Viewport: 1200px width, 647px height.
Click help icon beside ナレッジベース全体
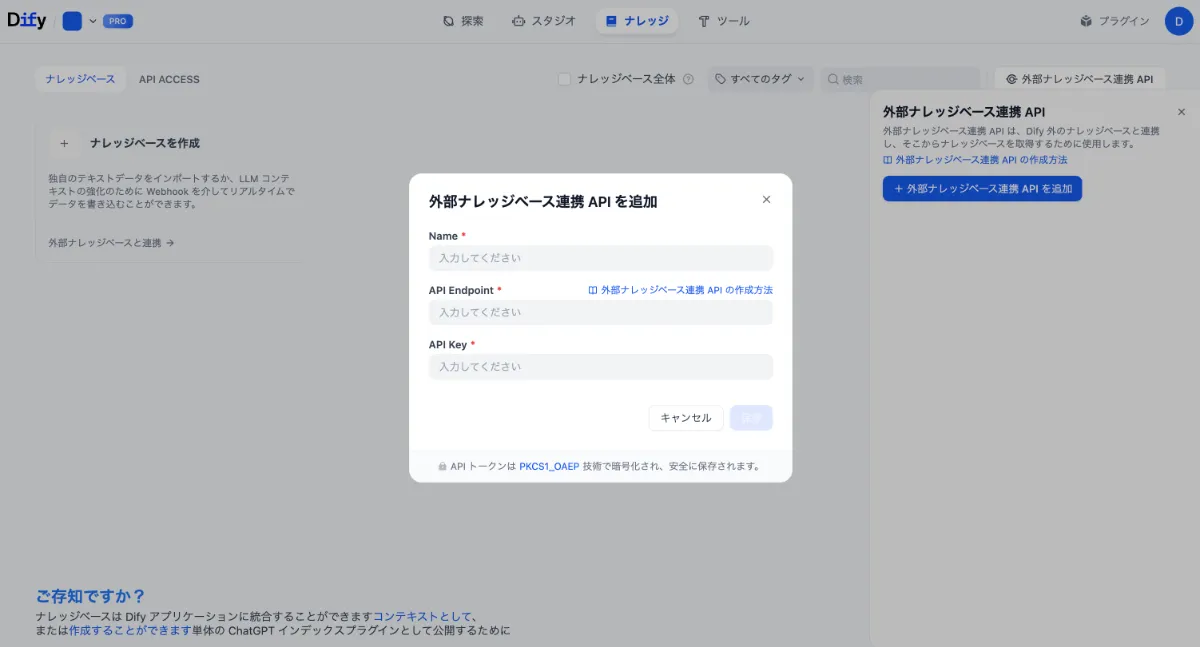pyautogui.click(x=688, y=79)
